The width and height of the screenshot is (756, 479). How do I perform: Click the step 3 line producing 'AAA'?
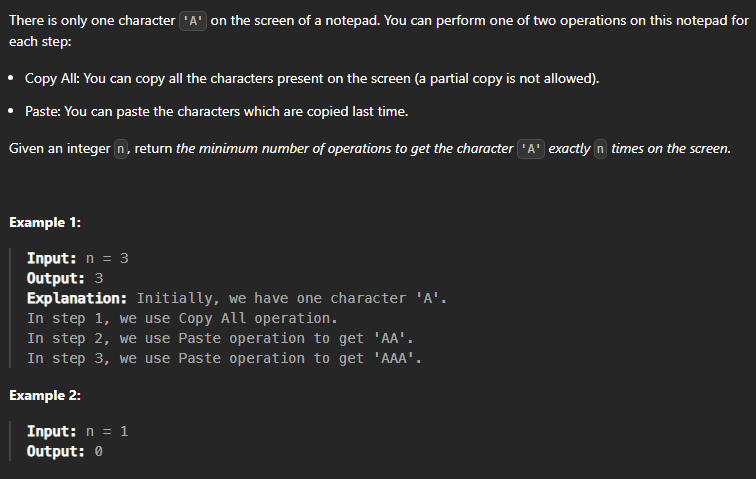coord(225,358)
